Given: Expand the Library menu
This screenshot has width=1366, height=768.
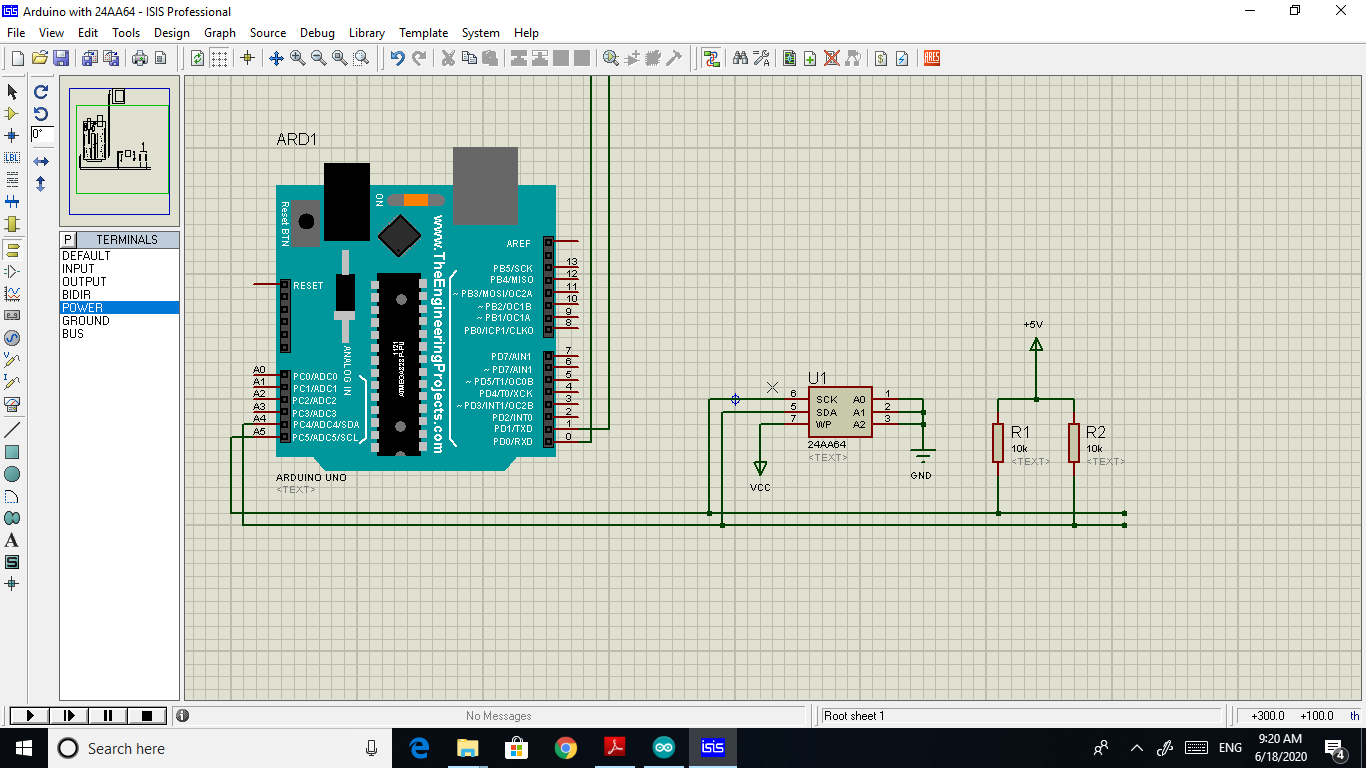Looking at the screenshot, I should tap(367, 33).
